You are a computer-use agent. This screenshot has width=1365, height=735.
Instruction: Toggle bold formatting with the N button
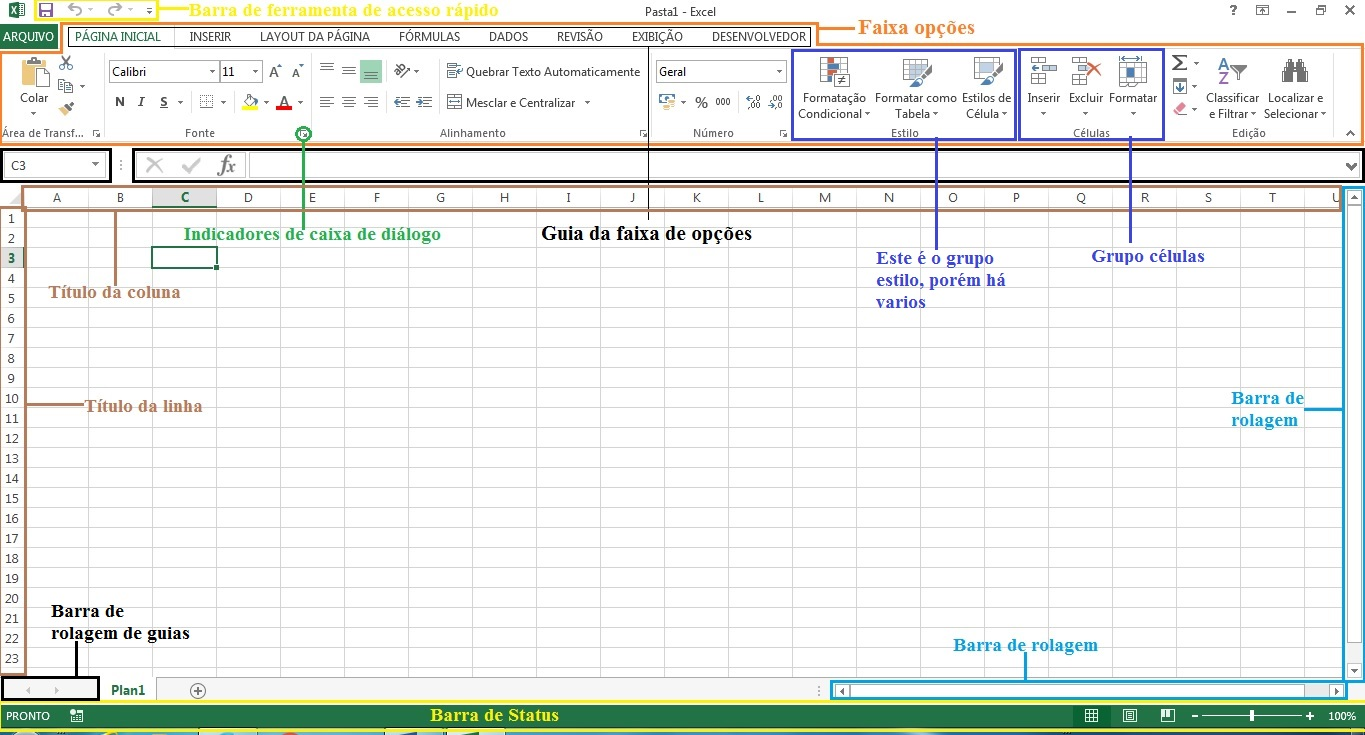pyautogui.click(x=119, y=101)
